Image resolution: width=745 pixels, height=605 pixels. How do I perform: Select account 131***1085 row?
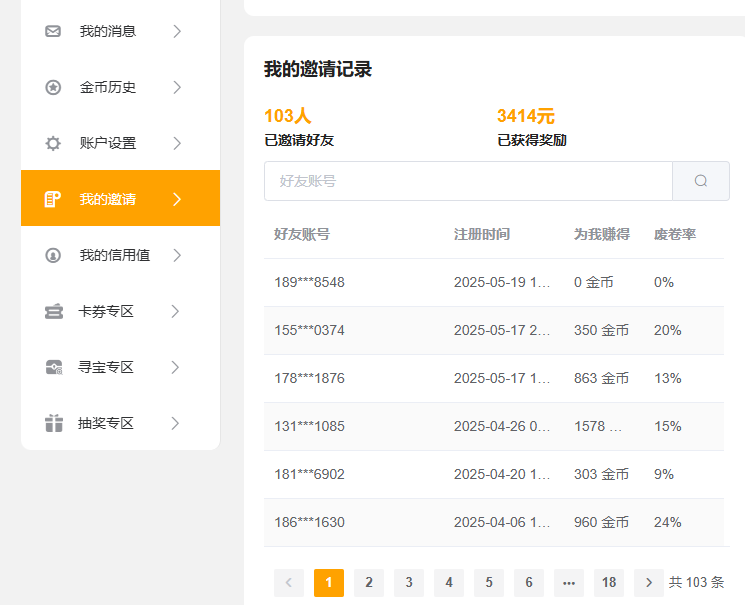tap(494, 426)
